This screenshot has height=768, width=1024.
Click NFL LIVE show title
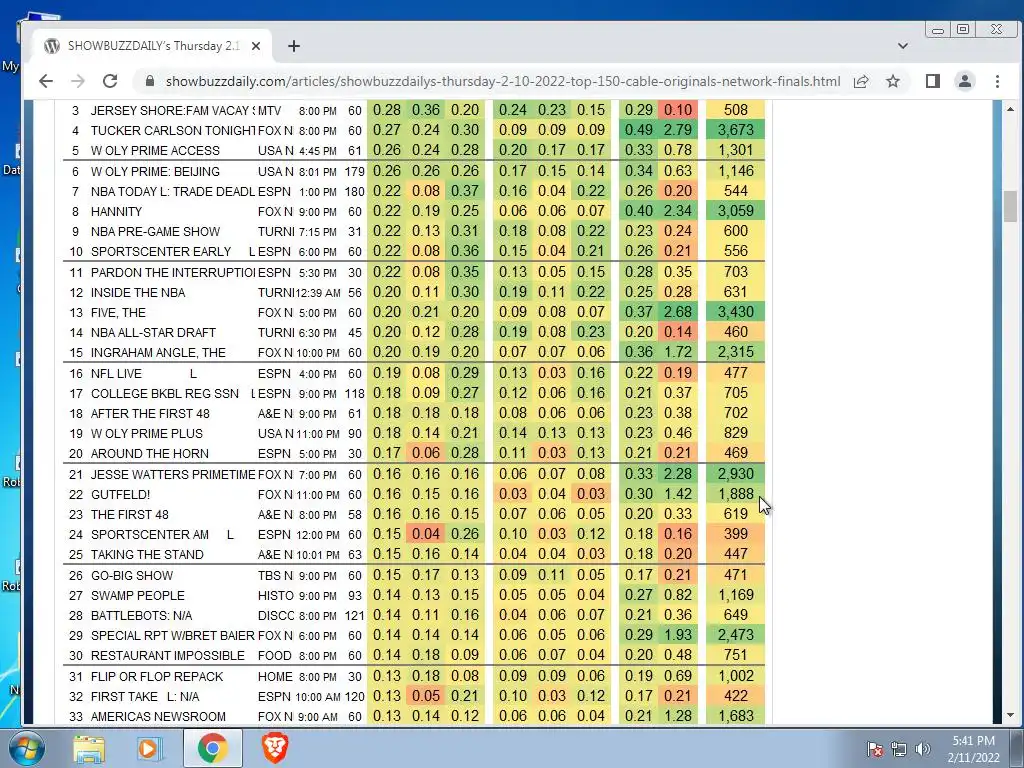click(x=116, y=374)
